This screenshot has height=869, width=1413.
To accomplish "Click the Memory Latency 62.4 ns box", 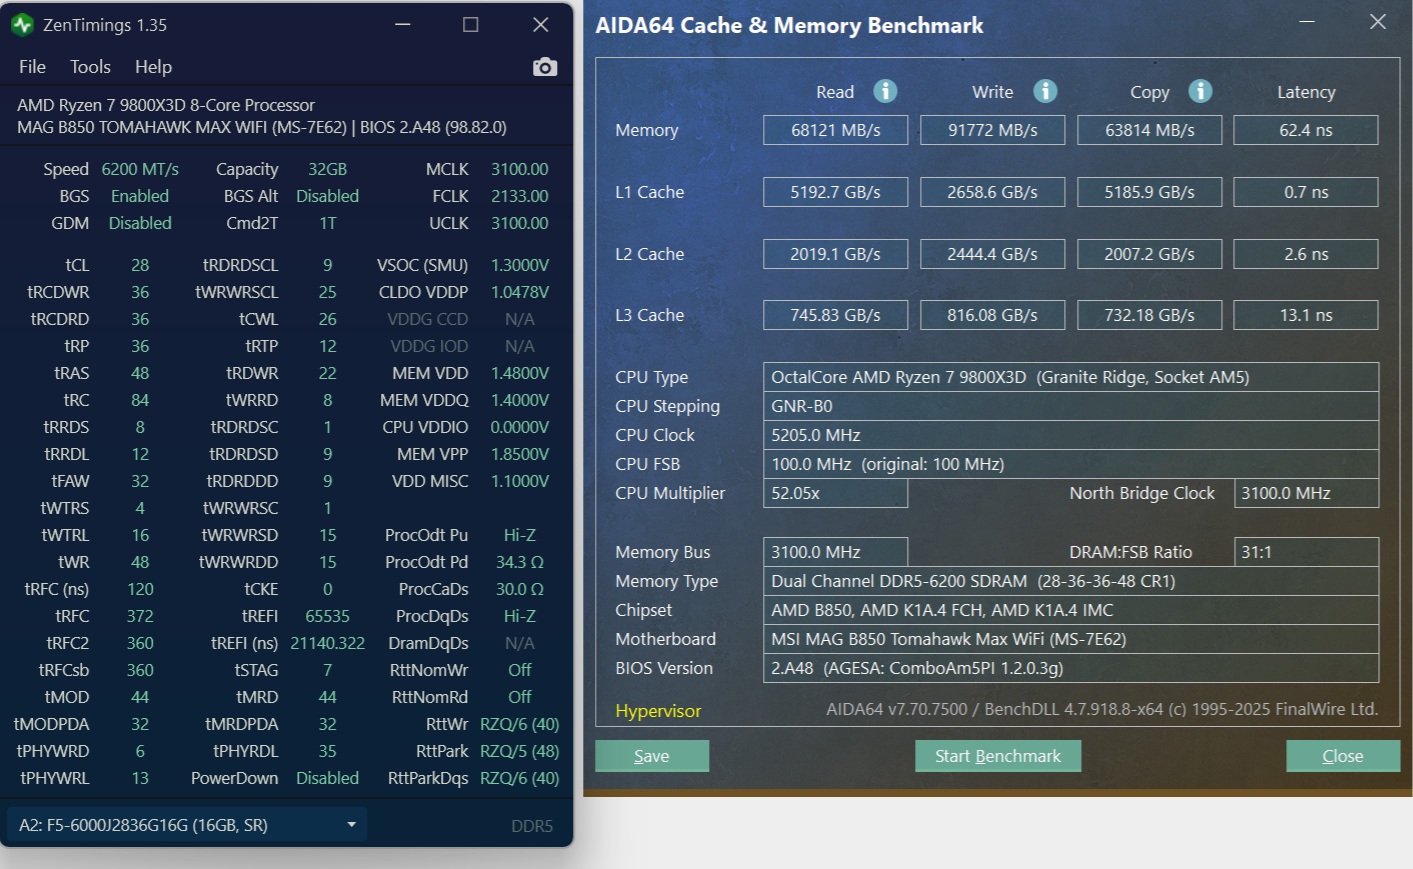I will 1305,130.
